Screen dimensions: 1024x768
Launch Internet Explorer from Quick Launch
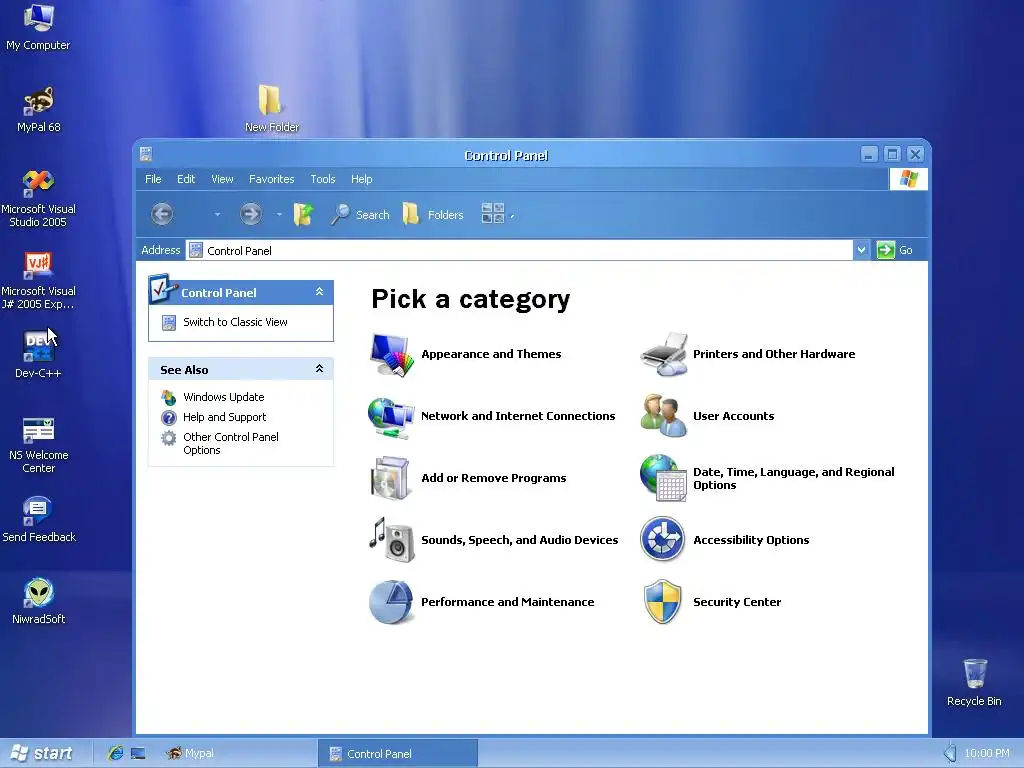(x=116, y=753)
